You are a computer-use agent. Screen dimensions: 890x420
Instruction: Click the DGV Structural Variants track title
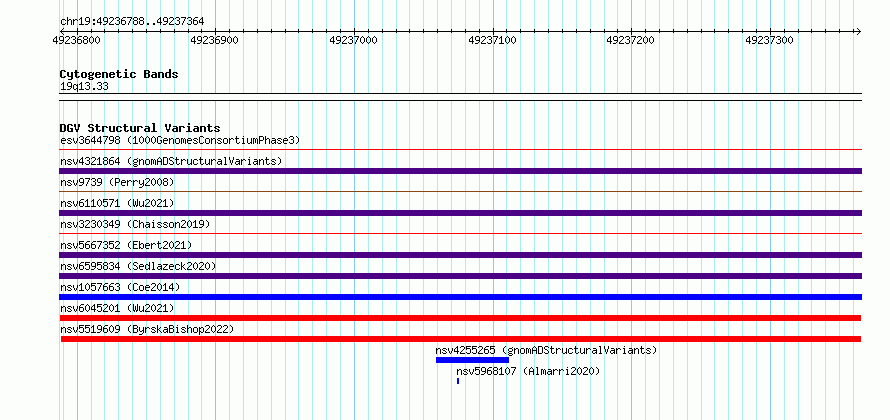point(140,128)
